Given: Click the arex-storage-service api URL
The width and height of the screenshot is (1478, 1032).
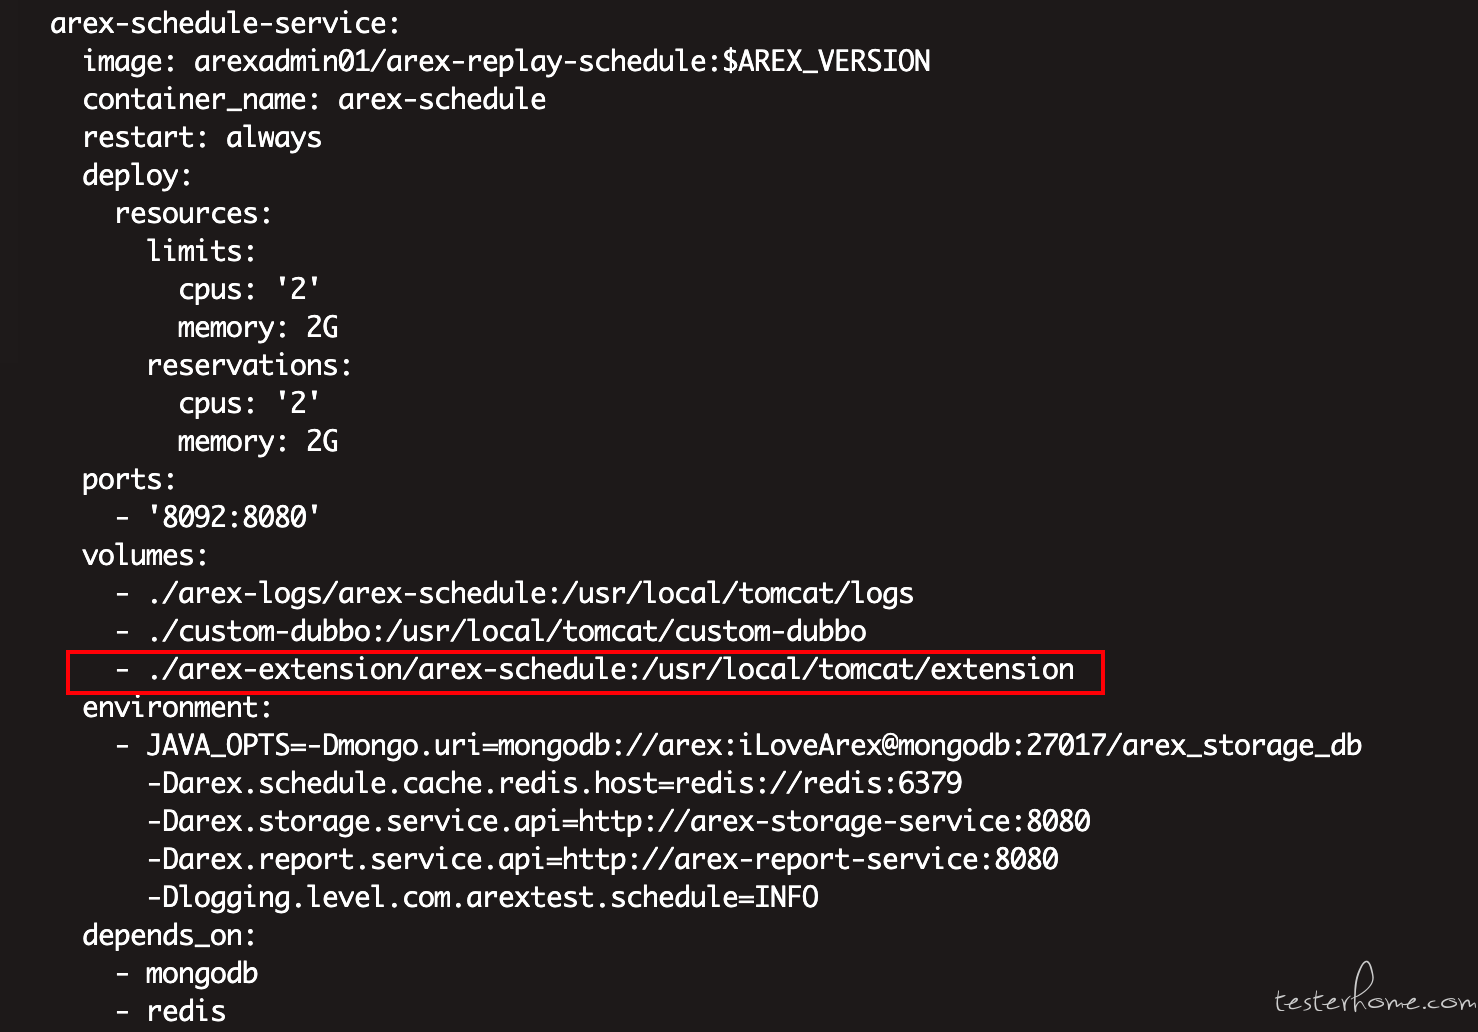Looking at the screenshot, I should click(834, 821).
